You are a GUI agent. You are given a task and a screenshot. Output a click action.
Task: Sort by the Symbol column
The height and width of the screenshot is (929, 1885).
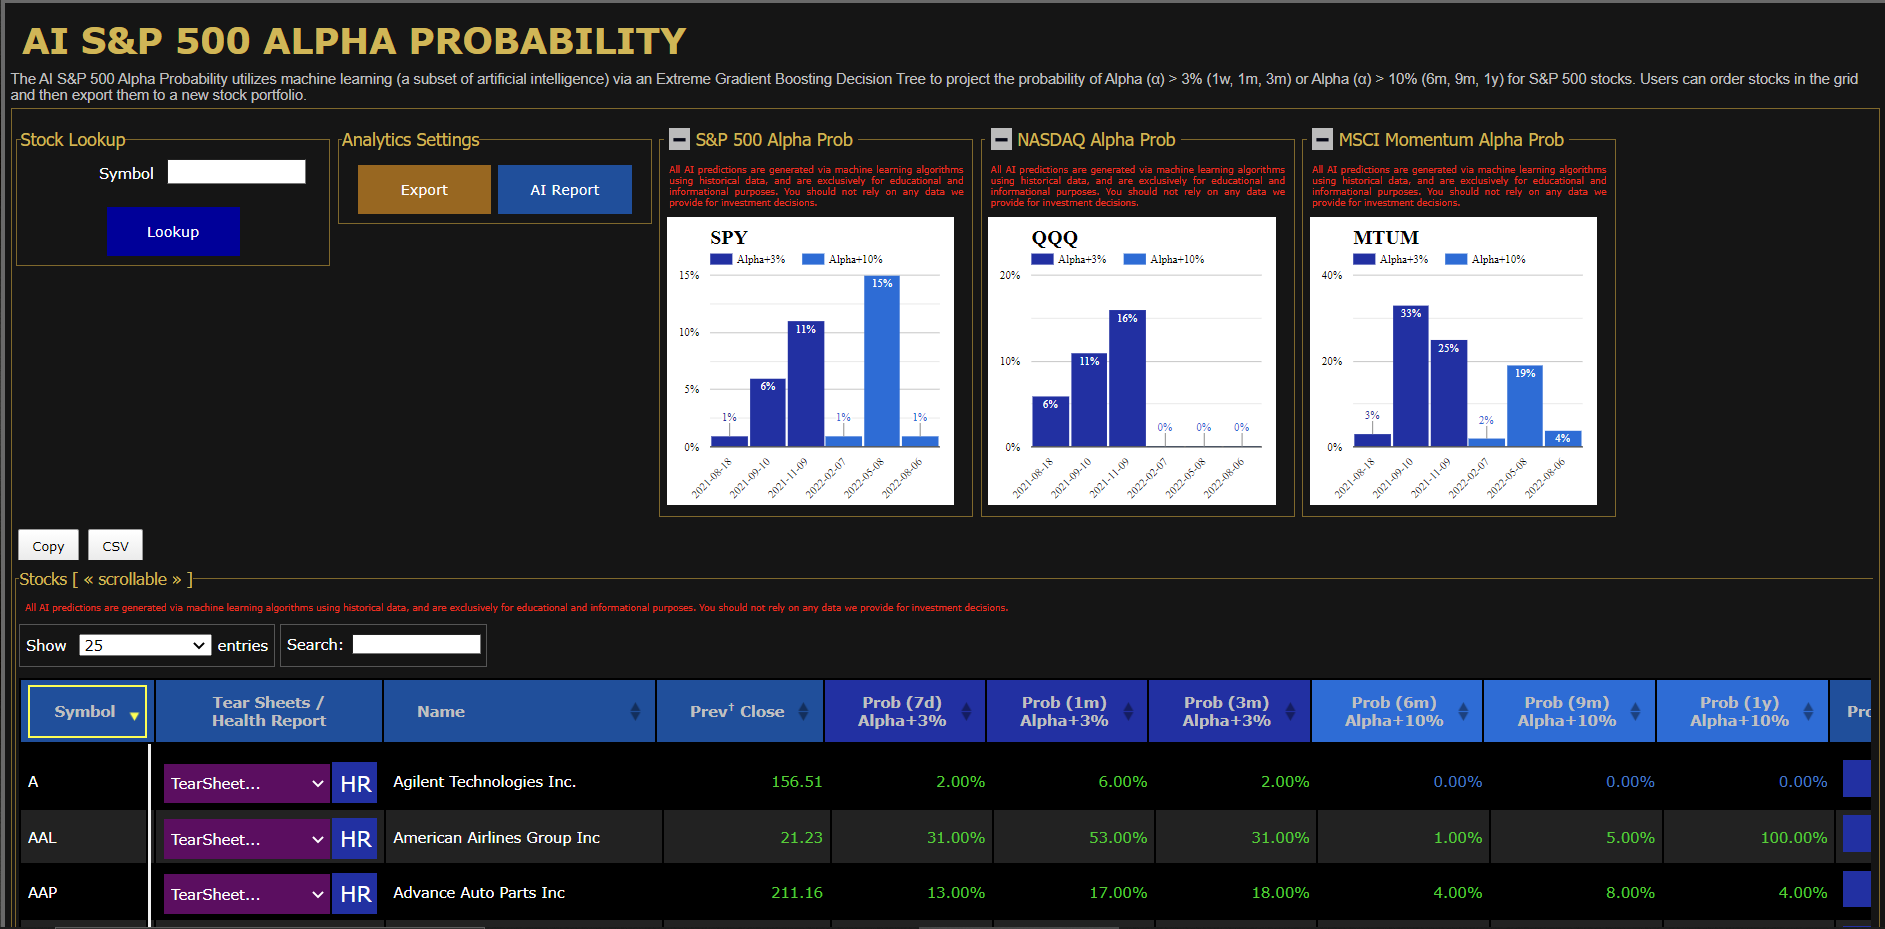tap(88, 711)
